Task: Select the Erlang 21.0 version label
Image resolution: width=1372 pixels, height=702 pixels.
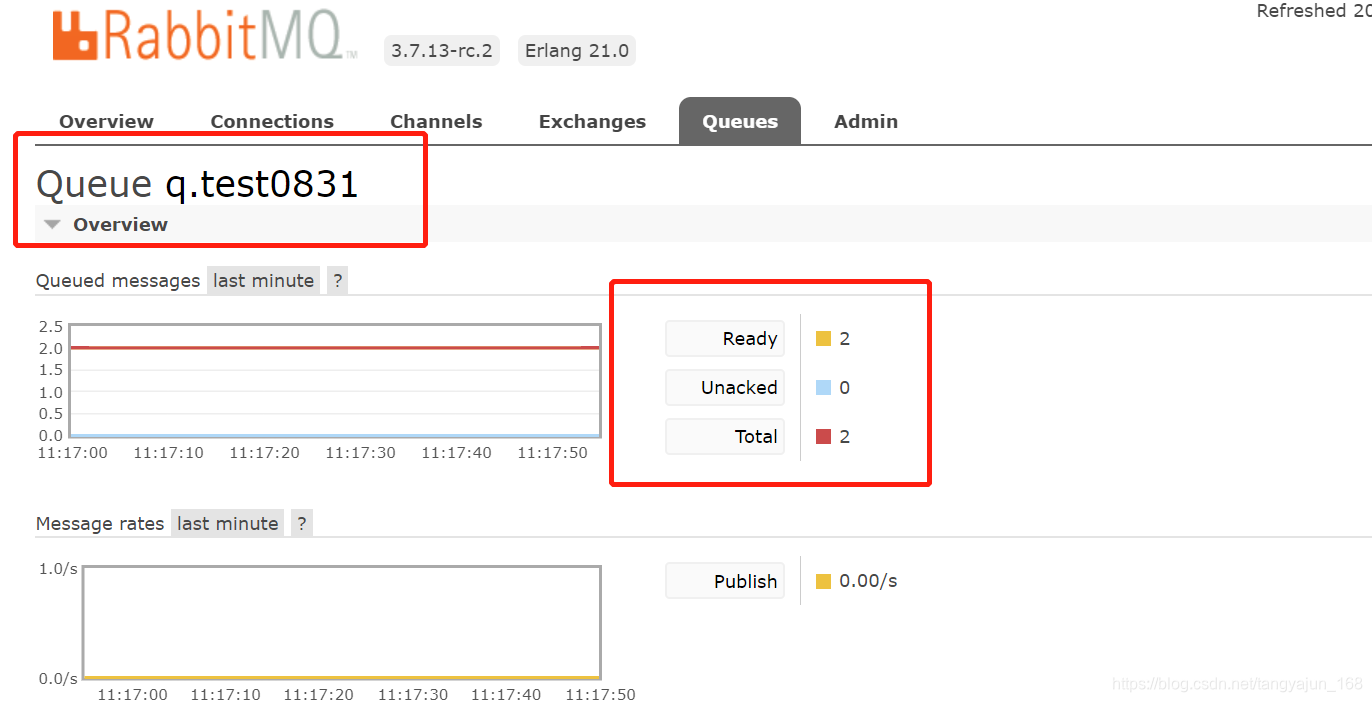Action: tap(577, 51)
